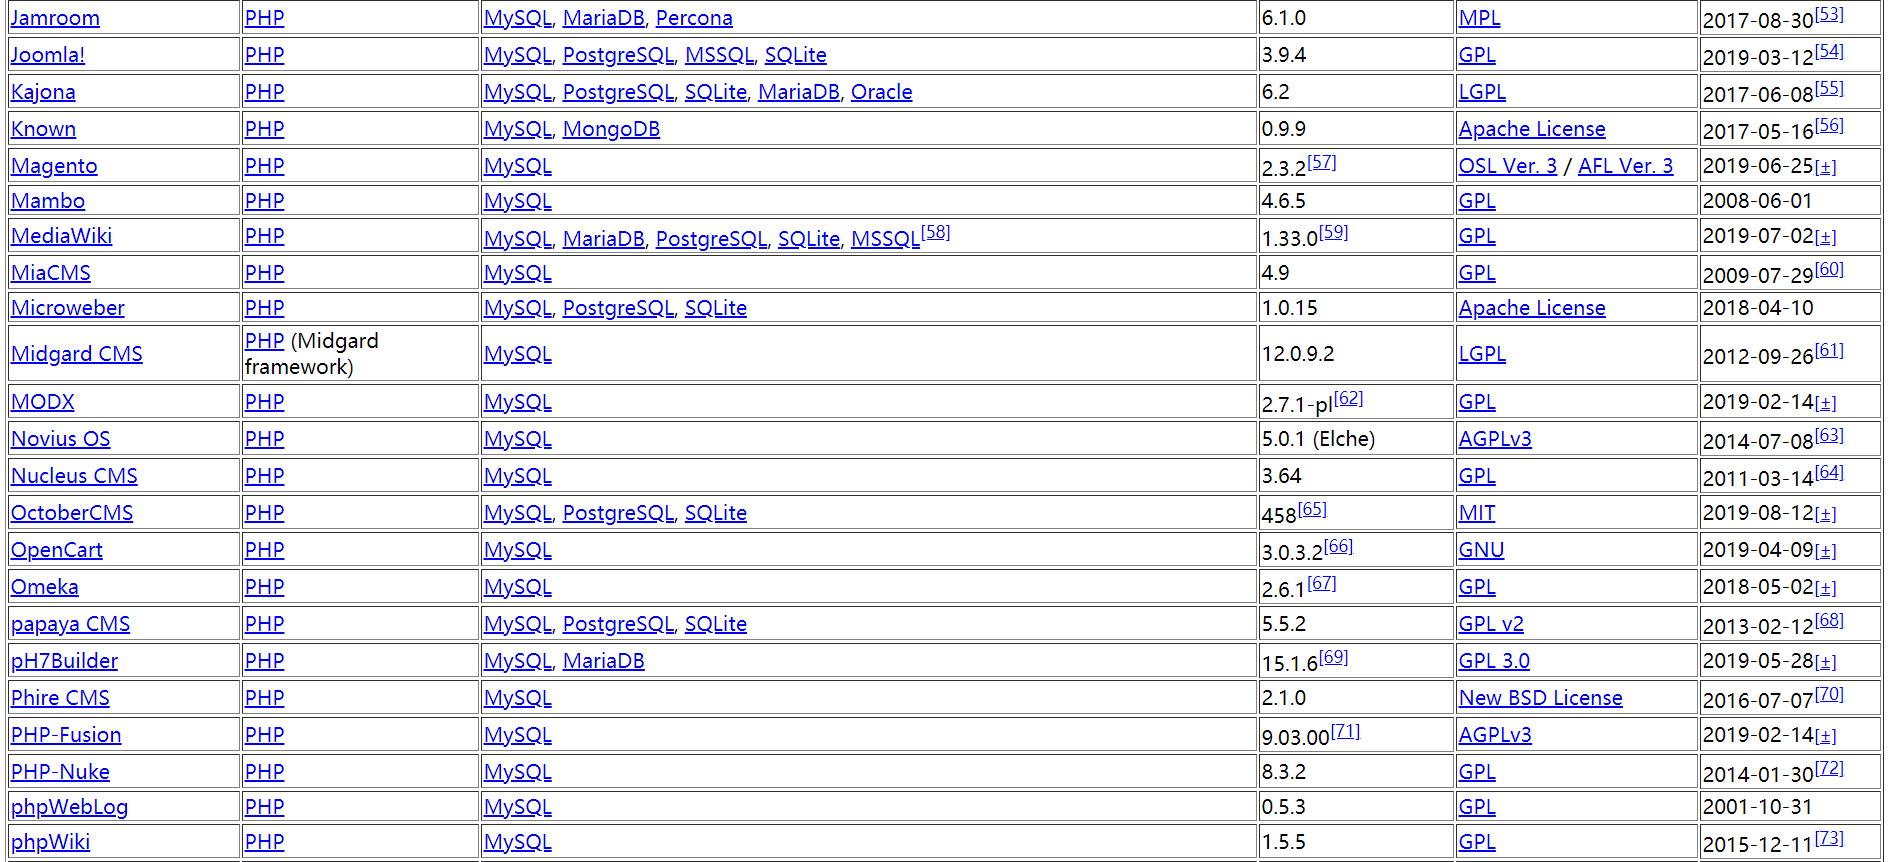Image resolution: width=1892 pixels, height=862 pixels.
Task: Click MSSQL in the Joomla! row
Action: click(x=719, y=55)
